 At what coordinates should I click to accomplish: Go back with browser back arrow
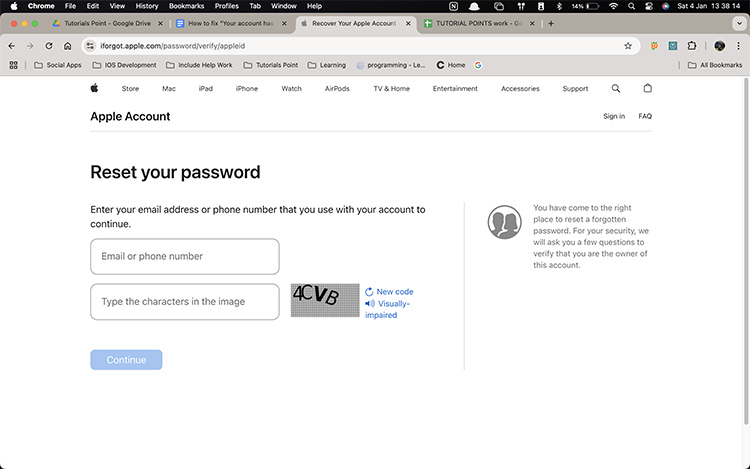(x=11, y=46)
